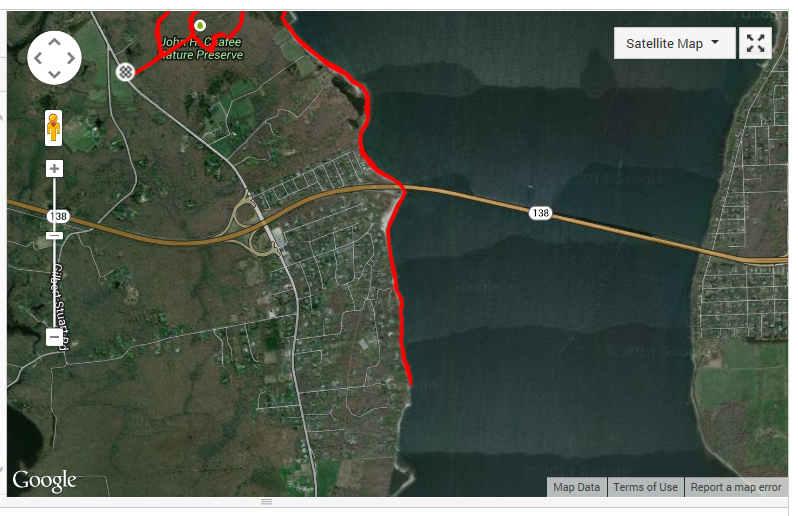Image resolution: width=798 pixels, height=516 pixels.
Task: Click the John H. Chafee Nature Preserve tree icon
Action: tap(201, 25)
